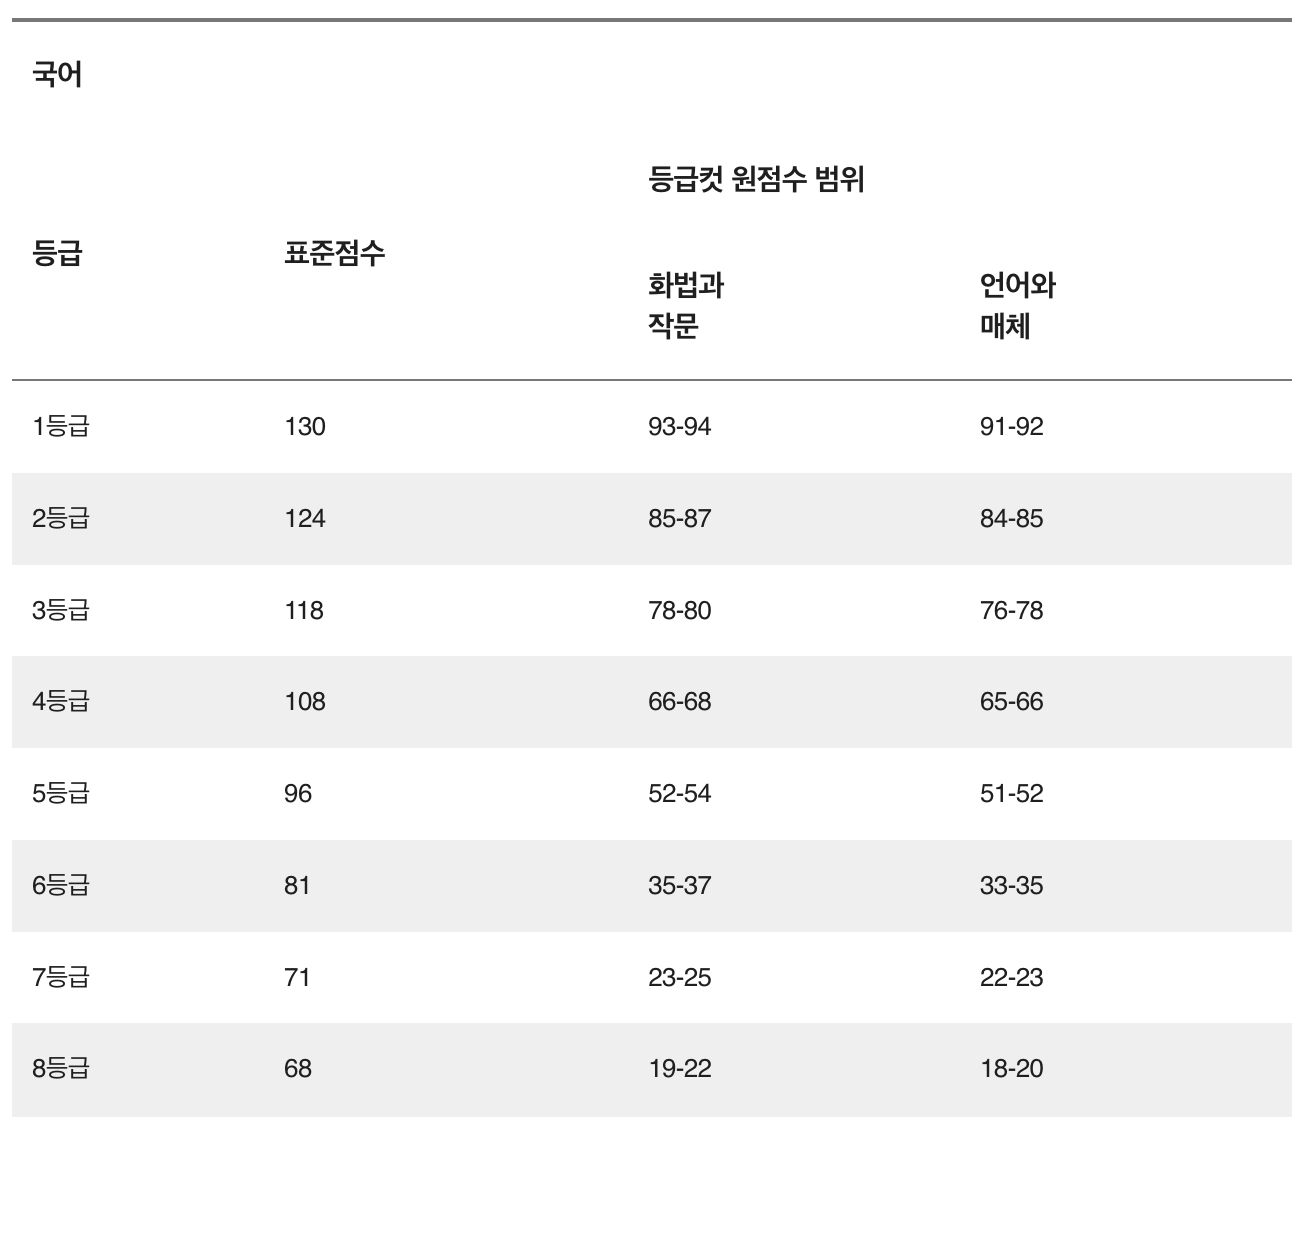Select the 35-37 score range cell

click(x=680, y=885)
